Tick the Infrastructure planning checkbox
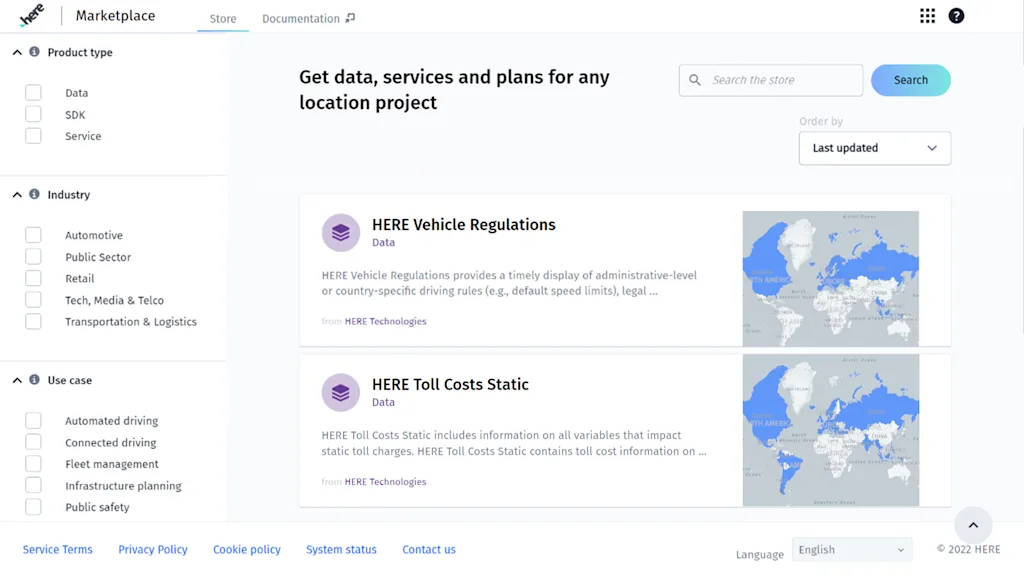Viewport: 1024px width, 576px height. pyautogui.click(x=33, y=485)
